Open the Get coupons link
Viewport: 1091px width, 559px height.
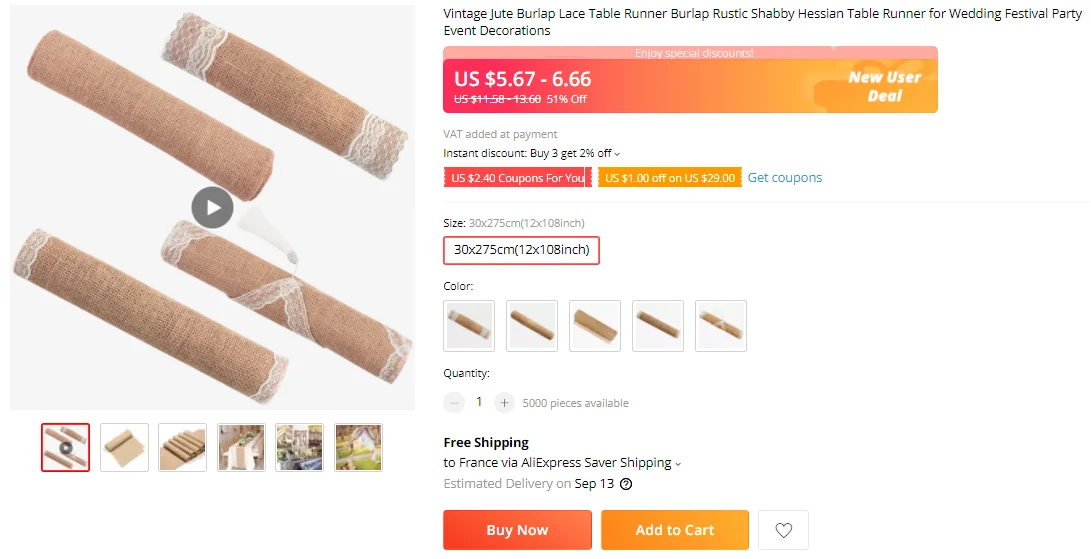point(785,178)
